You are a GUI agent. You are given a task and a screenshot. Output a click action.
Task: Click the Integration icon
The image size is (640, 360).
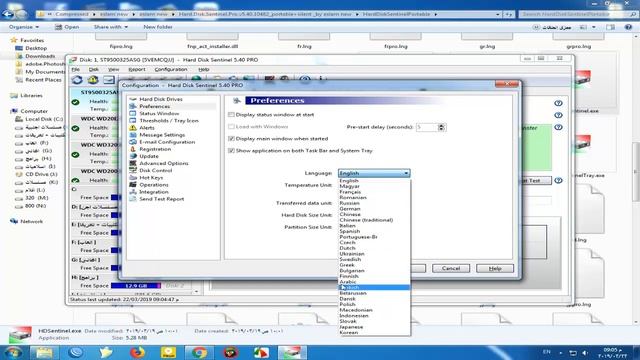tap(133, 192)
